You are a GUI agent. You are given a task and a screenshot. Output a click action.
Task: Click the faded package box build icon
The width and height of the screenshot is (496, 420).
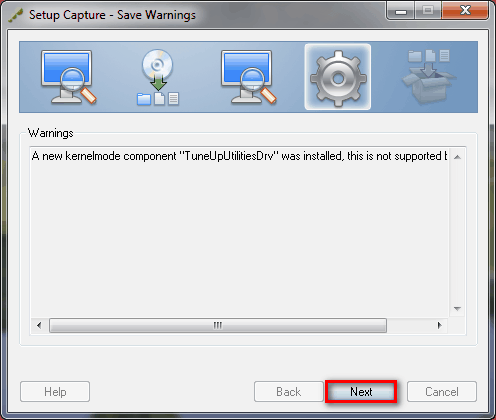click(x=429, y=76)
